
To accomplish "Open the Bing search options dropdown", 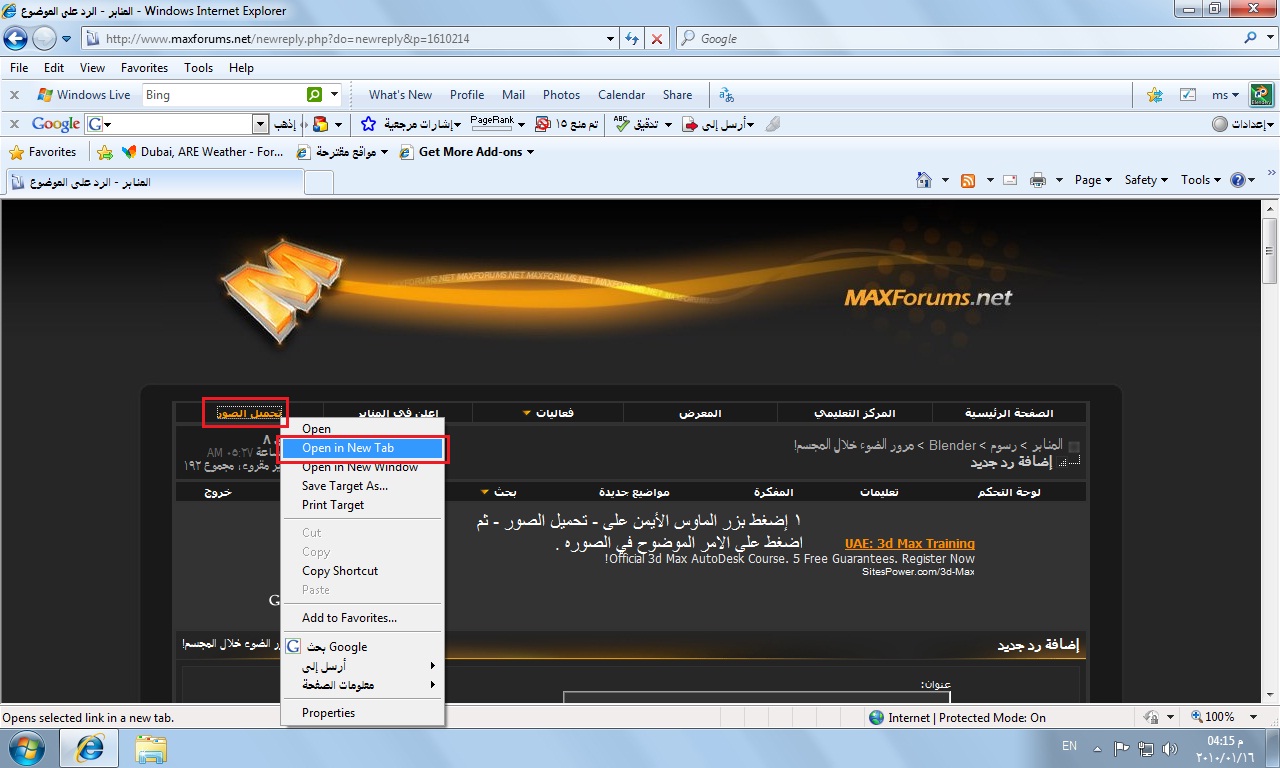I will click(x=334, y=95).
